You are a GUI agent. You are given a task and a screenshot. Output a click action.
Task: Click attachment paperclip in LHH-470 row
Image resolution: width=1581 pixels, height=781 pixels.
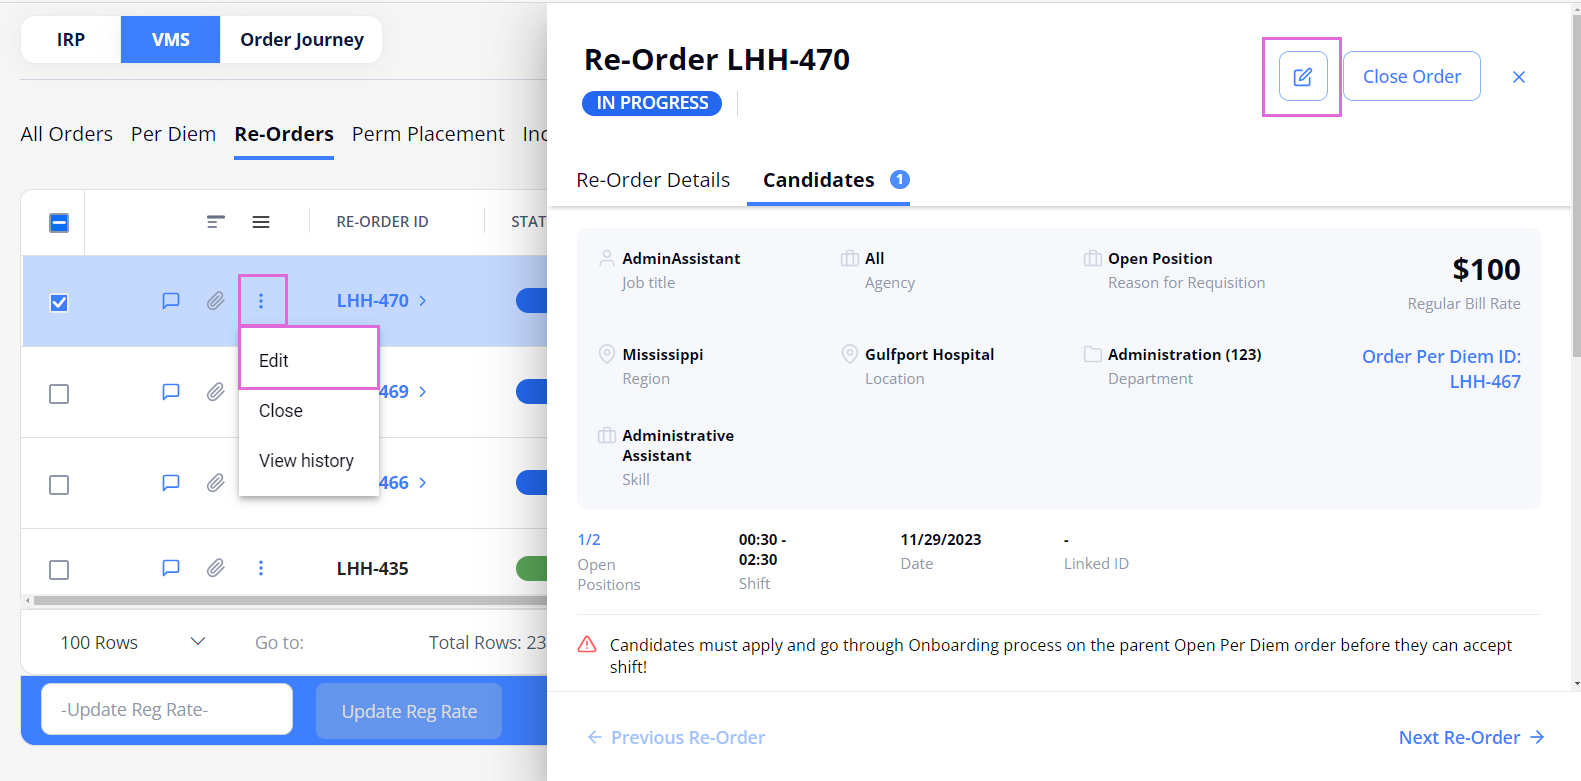point(215,301)
